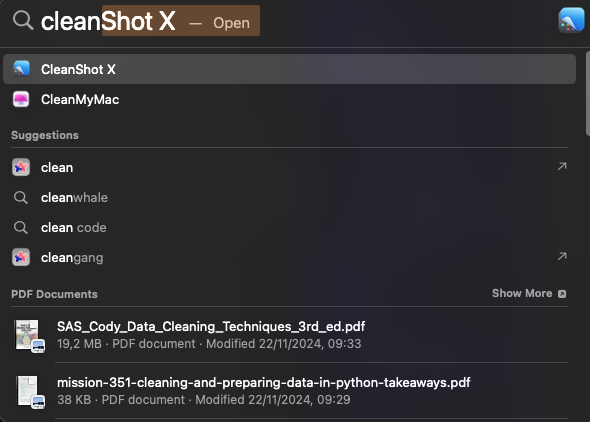This screenshot has height=422, width=590.
Task: Click the Arc browser icon beside 'clean'
Action: [x=21, y=167]
